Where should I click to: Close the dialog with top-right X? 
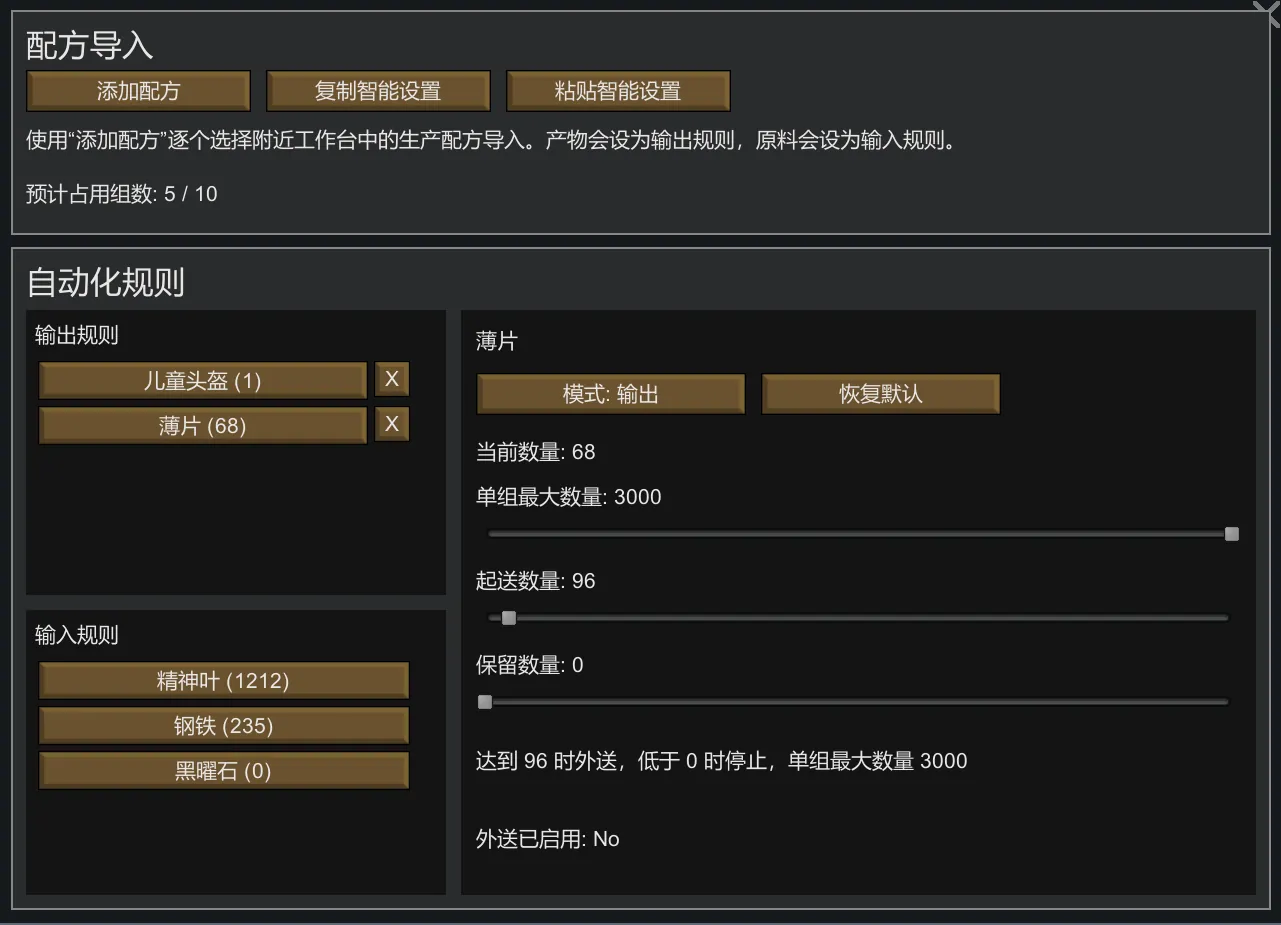[x=1265, y=10]
